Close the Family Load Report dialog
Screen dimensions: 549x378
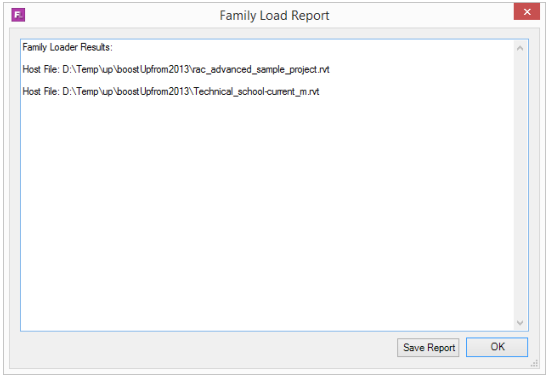(x=527, y=12)
